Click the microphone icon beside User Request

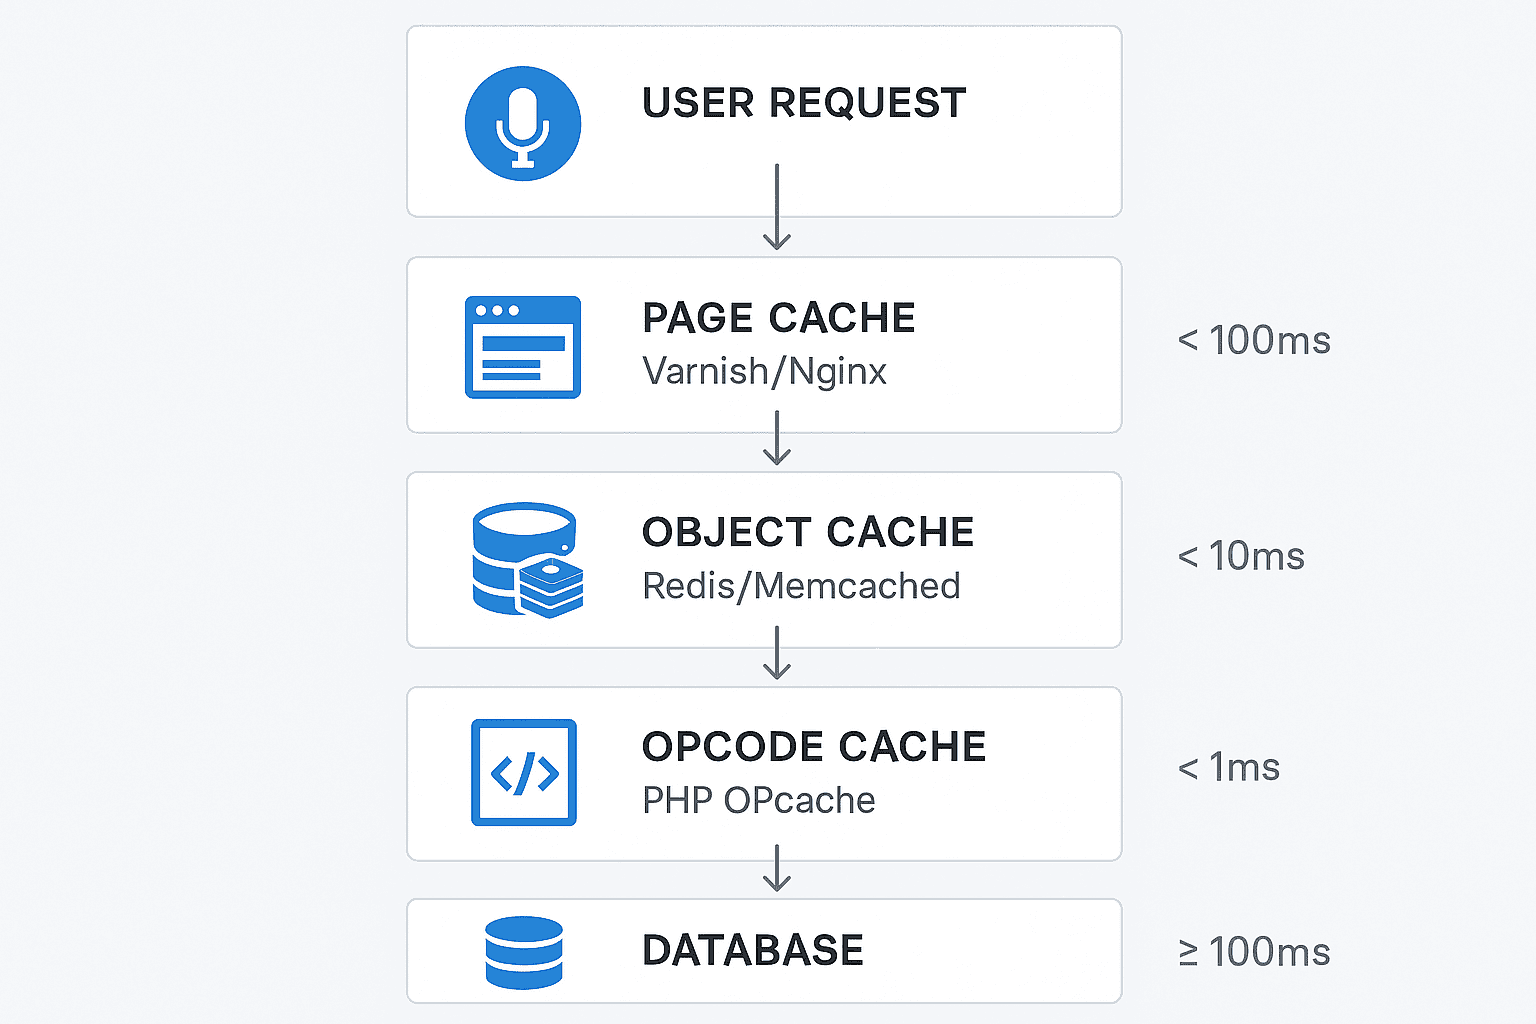click(523, 124)
